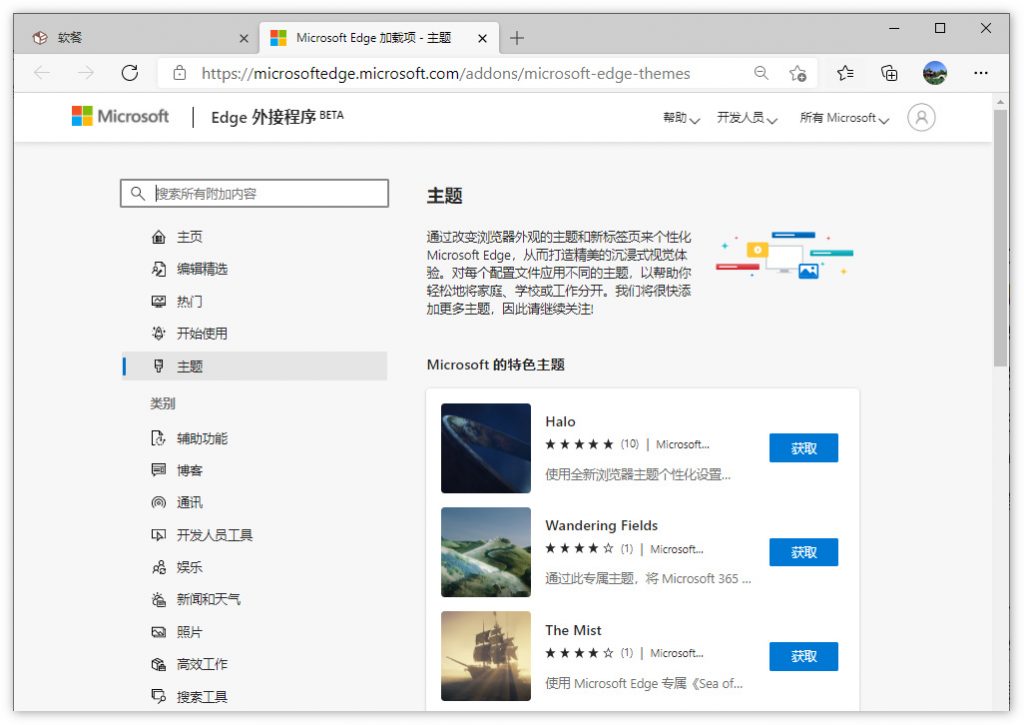Open the favorites list icon
The width and height of the screenshot is (1024, 725).
click(x=845, y=73)
